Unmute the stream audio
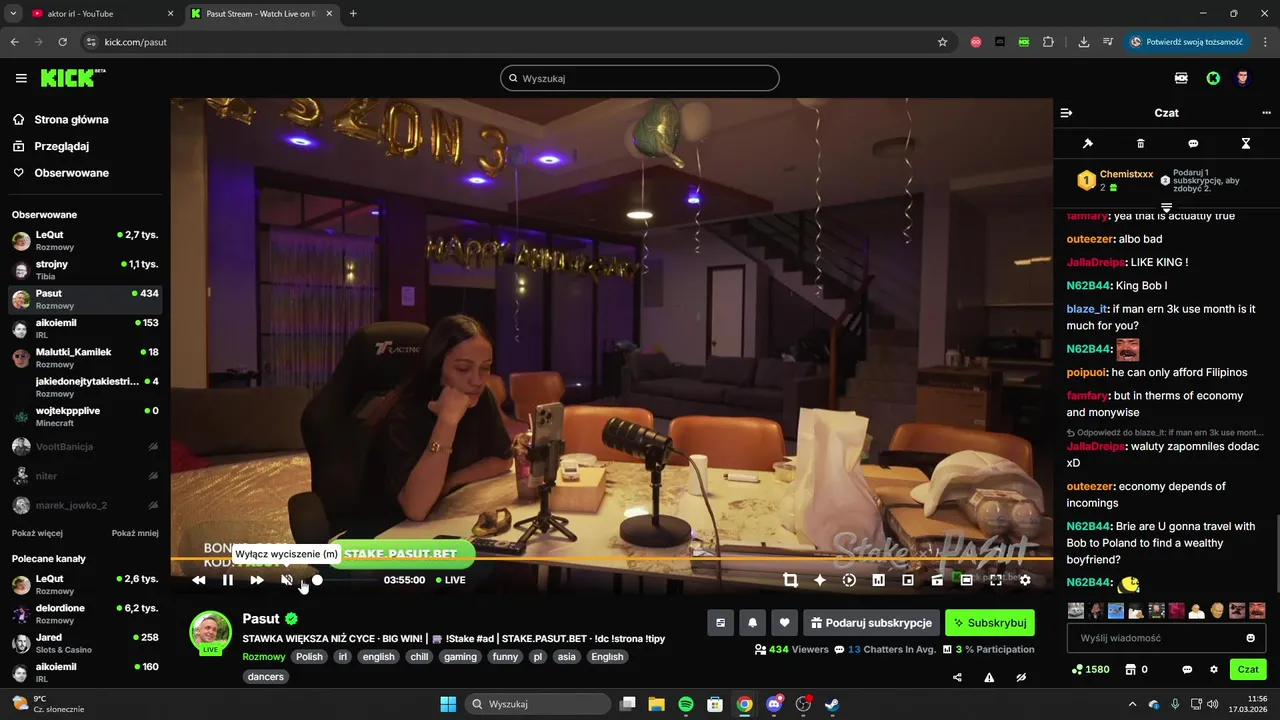This screenshot has height=720, width=1280. pos(287,580)
